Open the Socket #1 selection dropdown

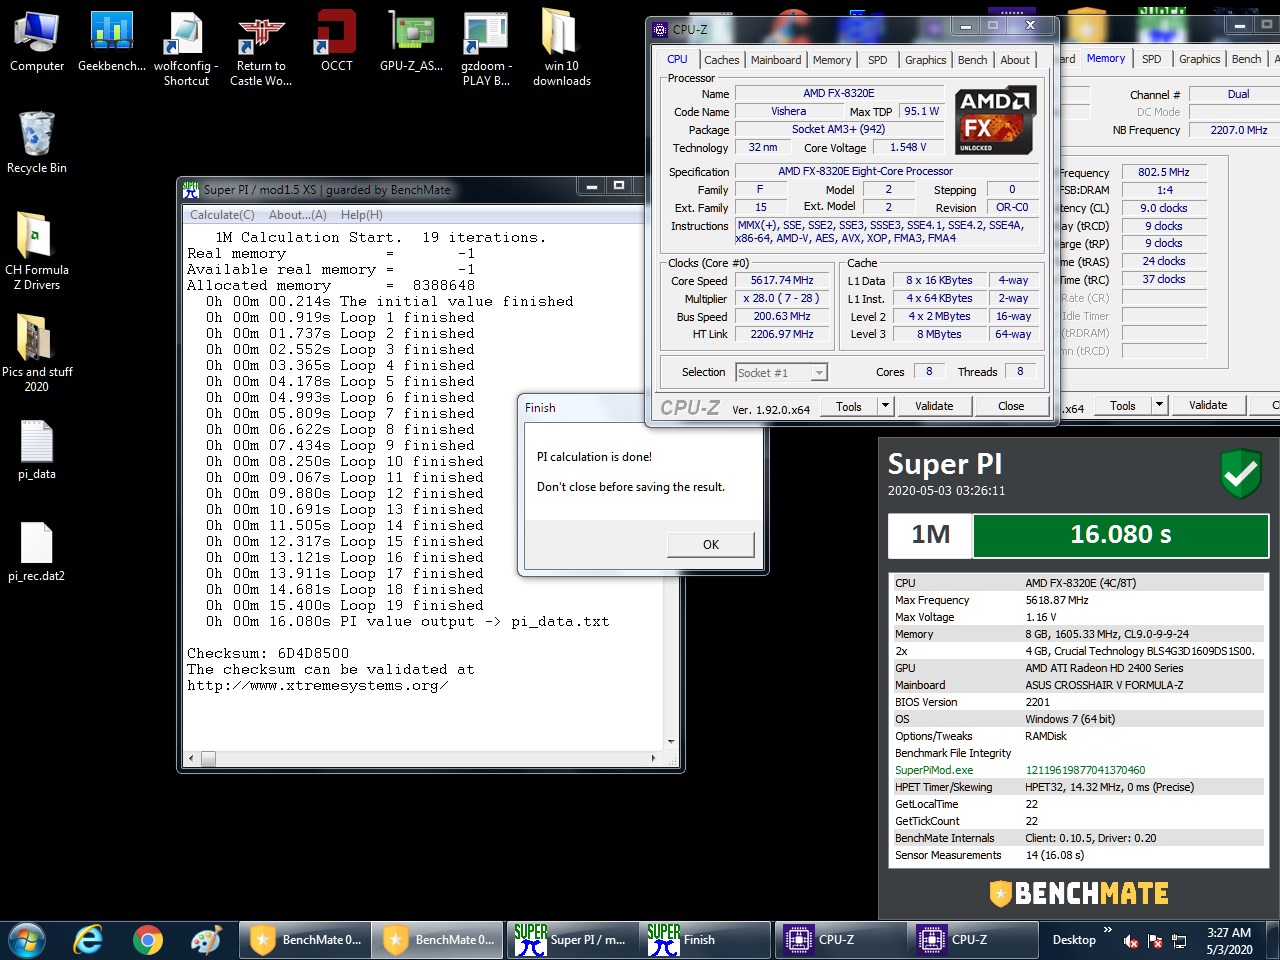coord(819,373)
